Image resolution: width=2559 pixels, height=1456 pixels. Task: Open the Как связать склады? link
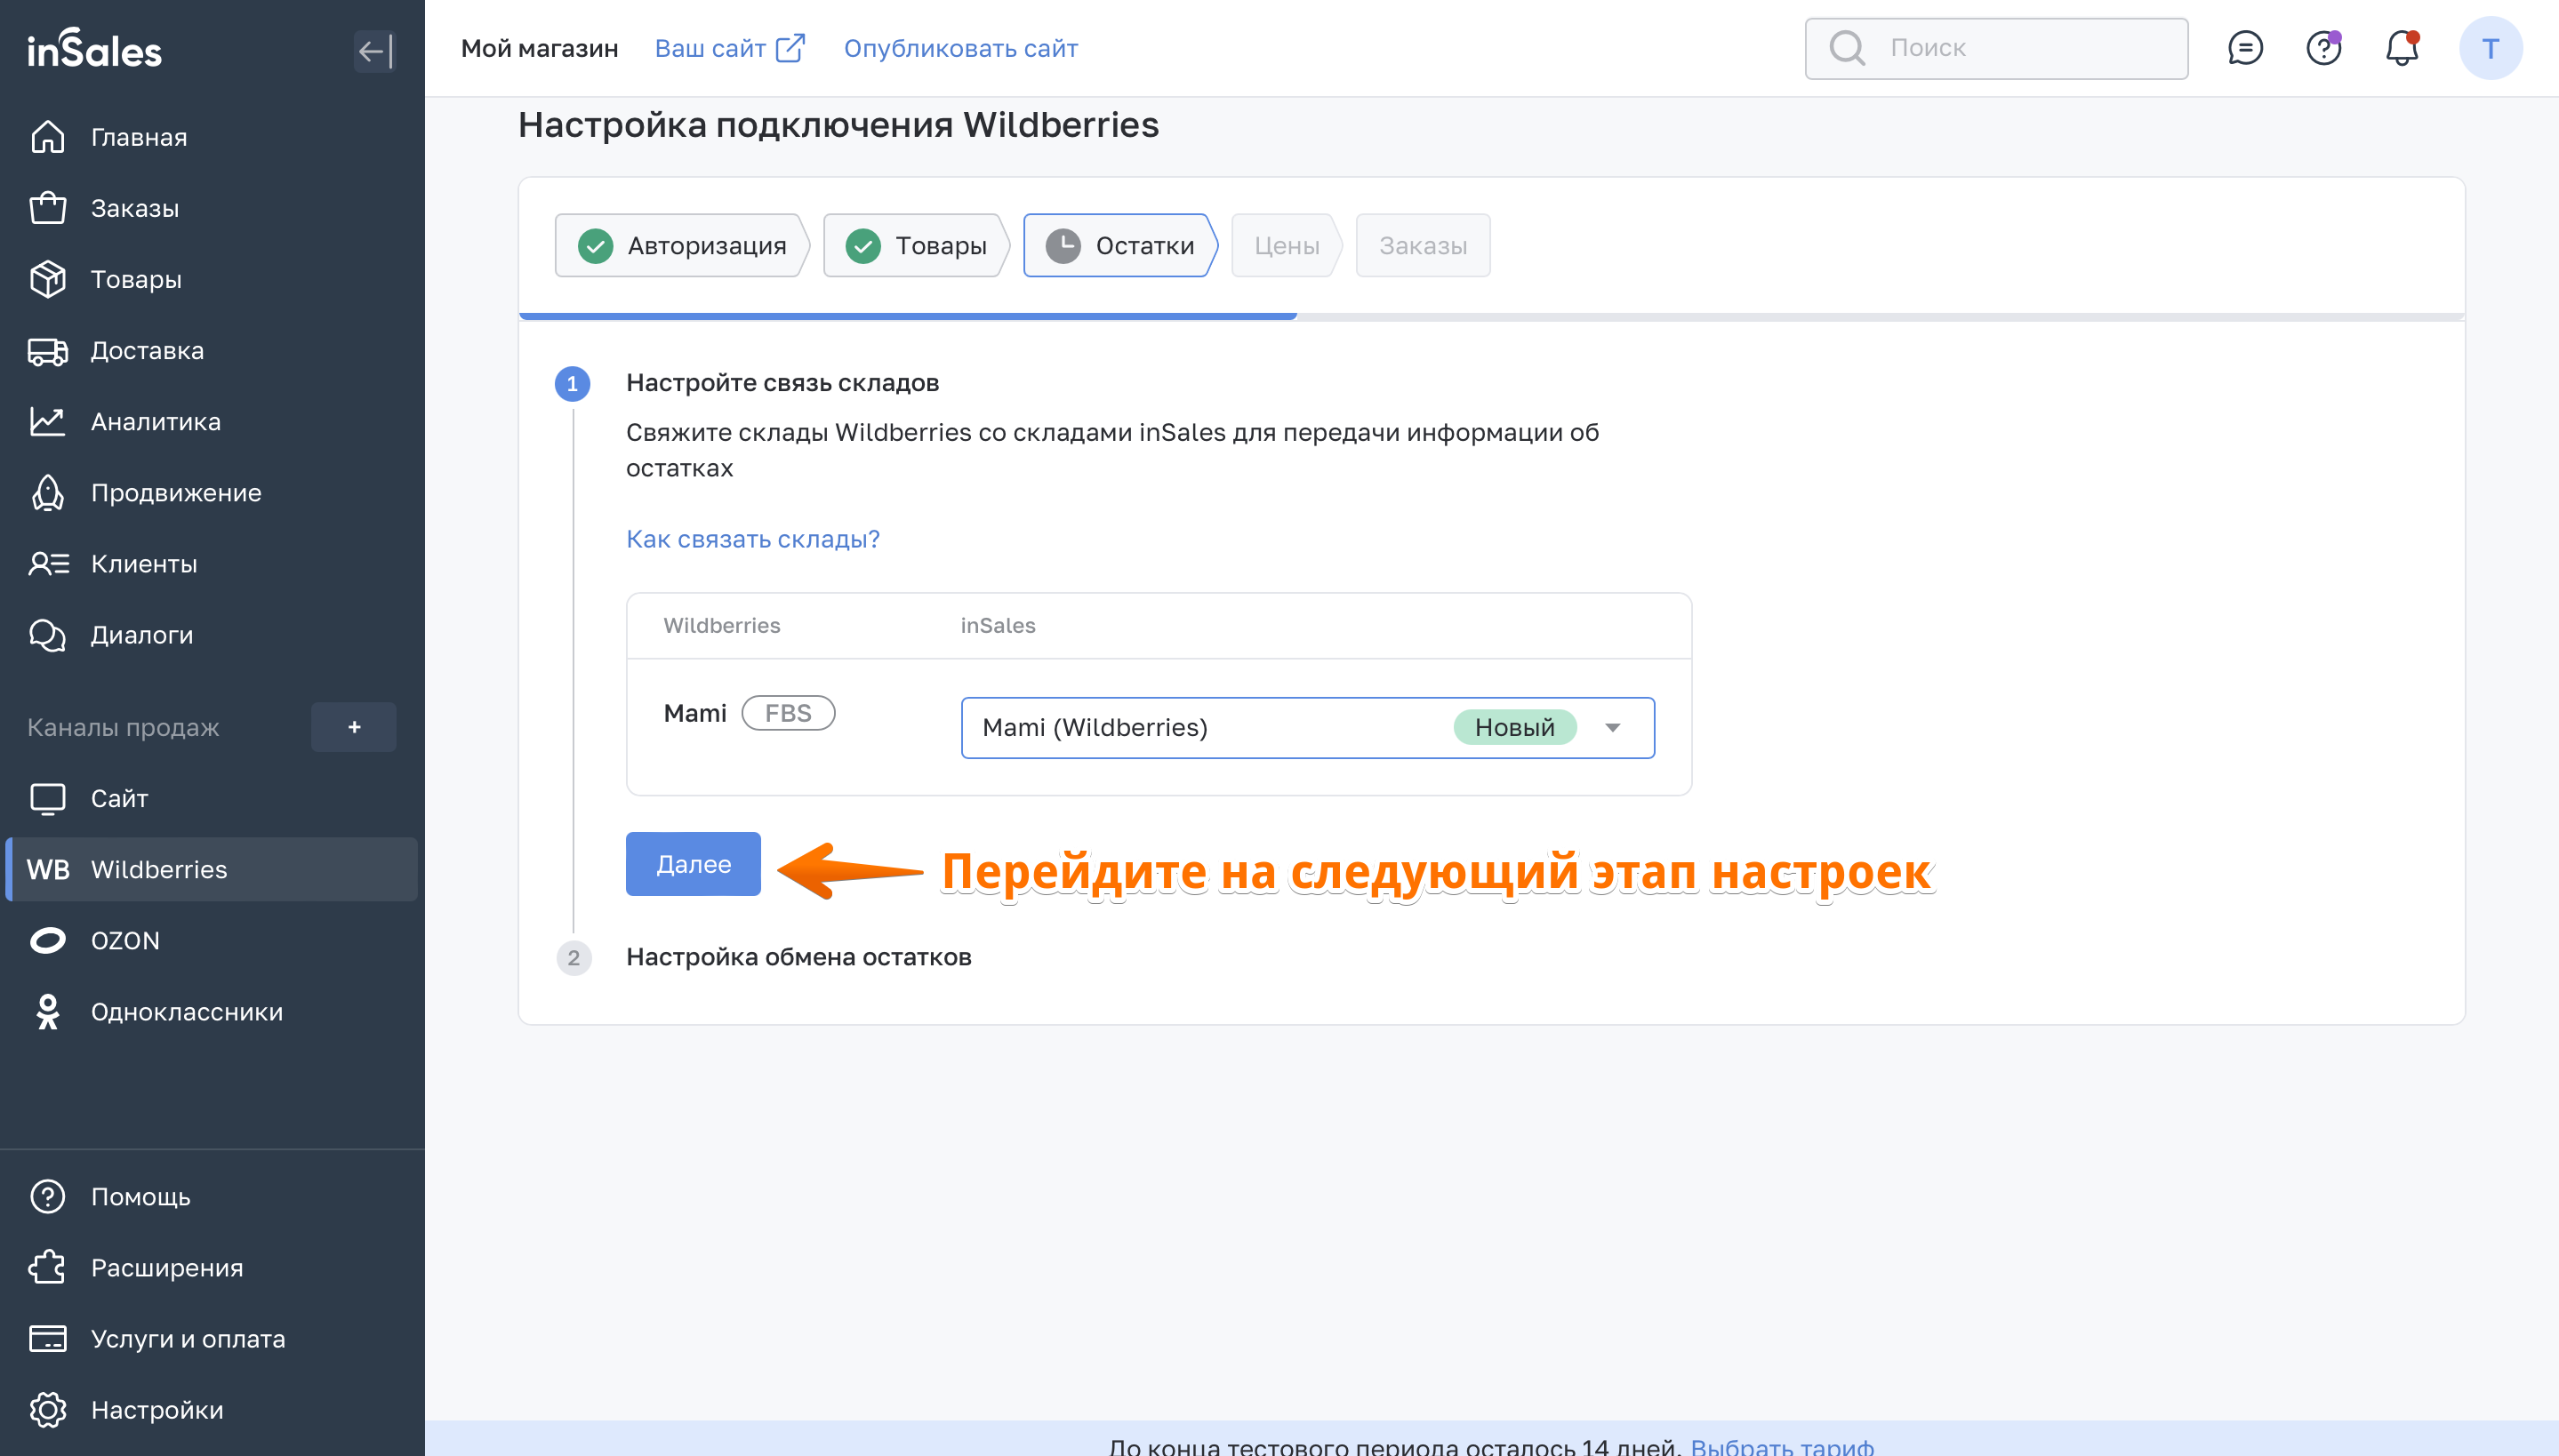click(x=752, y=539)
